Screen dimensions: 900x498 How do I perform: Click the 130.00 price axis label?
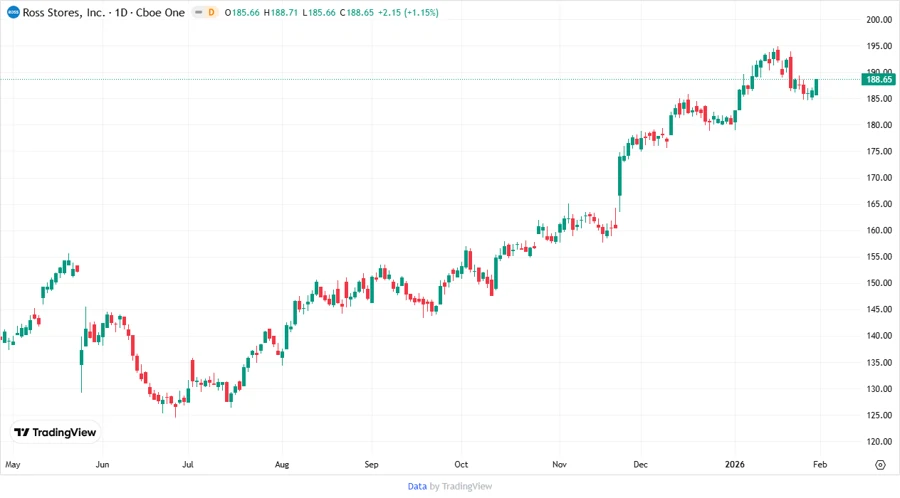click(879, 389)
